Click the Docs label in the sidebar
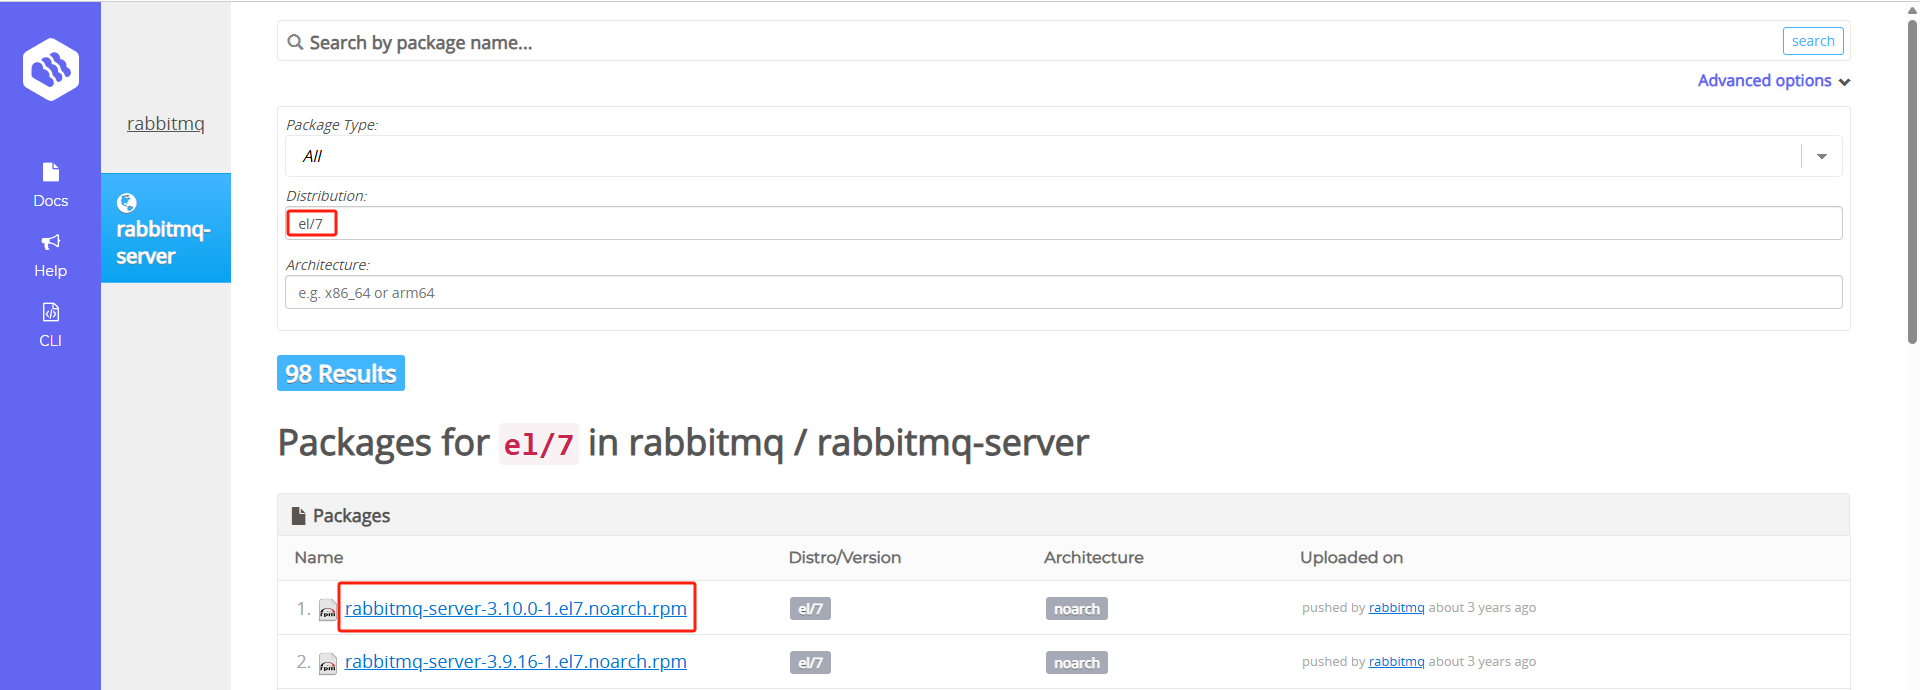Viewport: 1920px width, 690px height. 51,201
